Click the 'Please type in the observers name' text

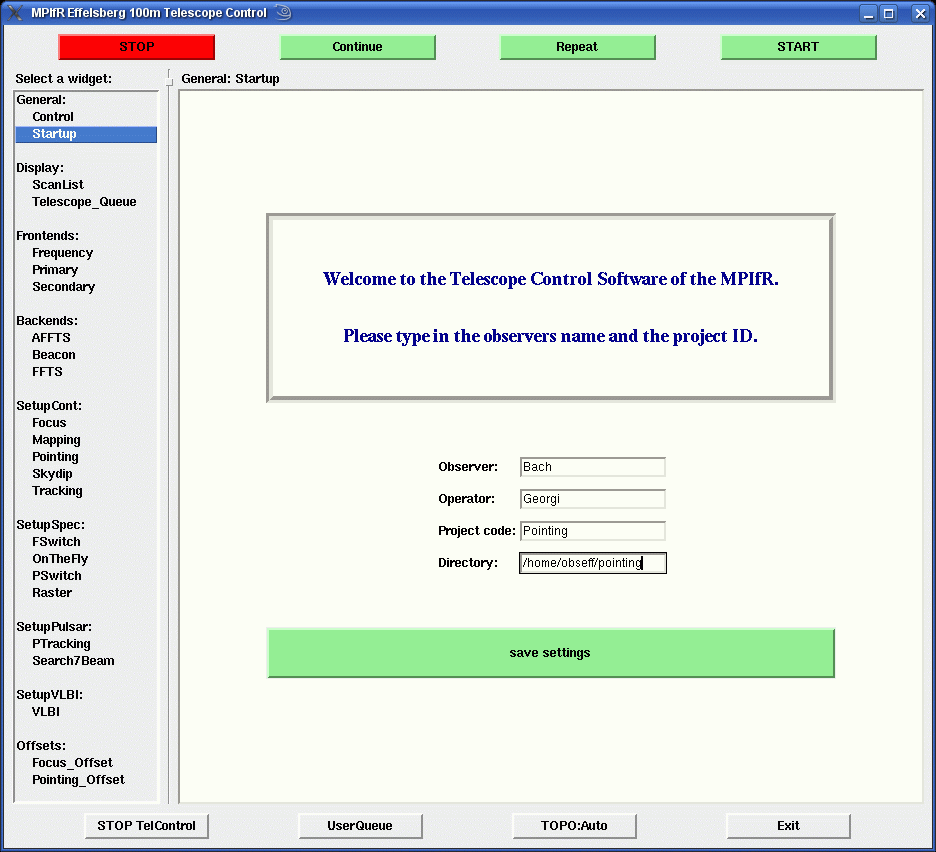550,336
